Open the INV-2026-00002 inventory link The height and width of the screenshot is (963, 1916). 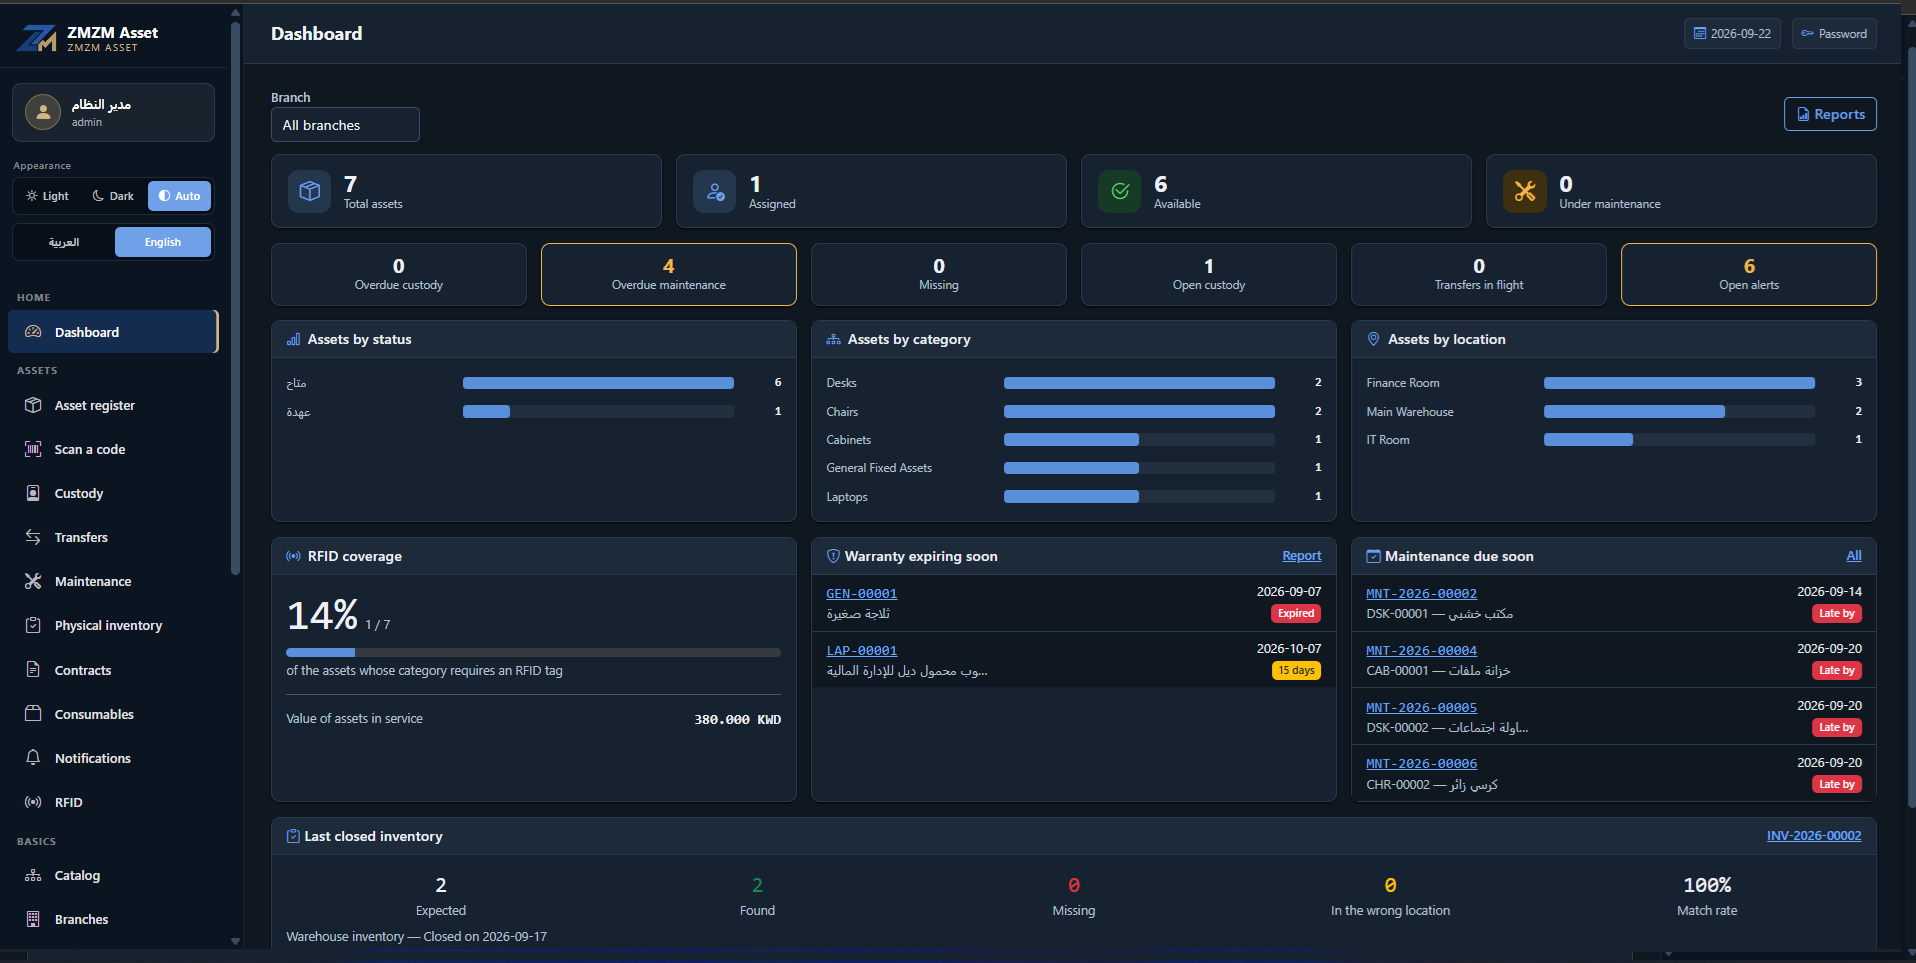click(x=1814, y=836)
